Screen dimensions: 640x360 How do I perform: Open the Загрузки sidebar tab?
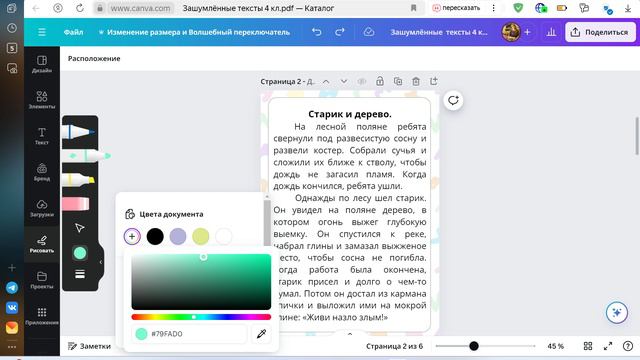(x=42, y=208)
